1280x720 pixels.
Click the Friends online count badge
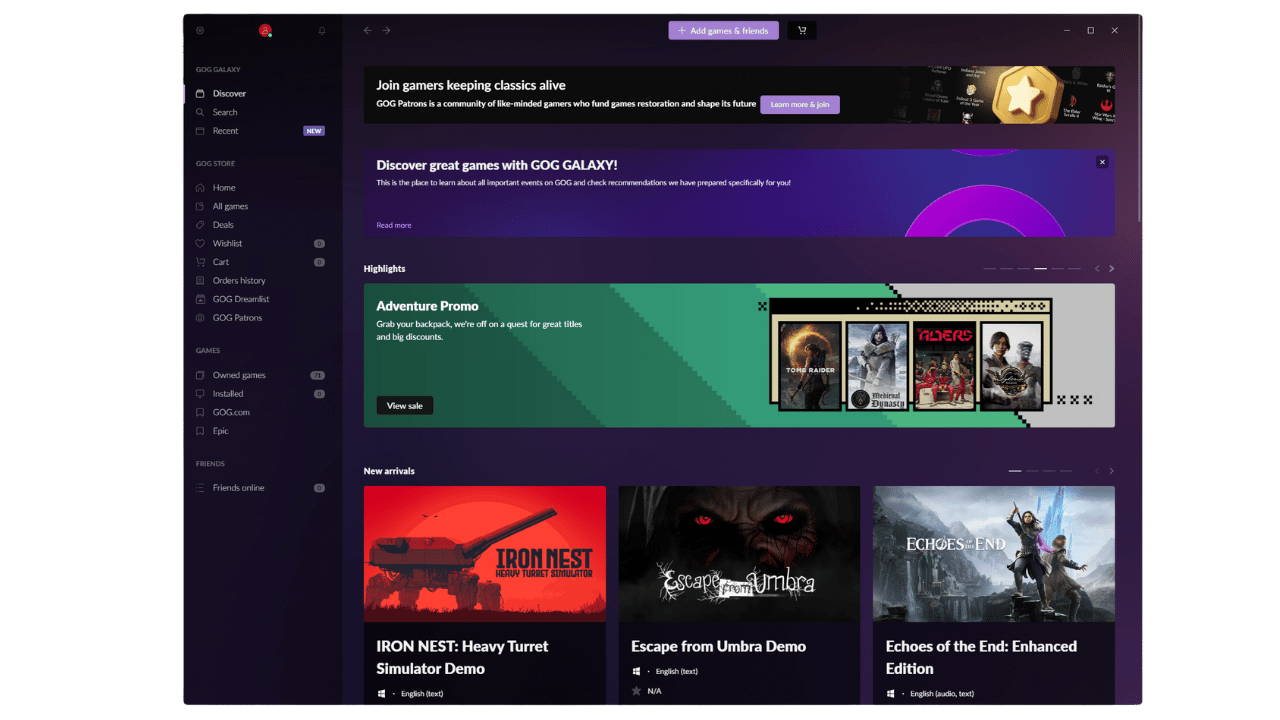319,488
